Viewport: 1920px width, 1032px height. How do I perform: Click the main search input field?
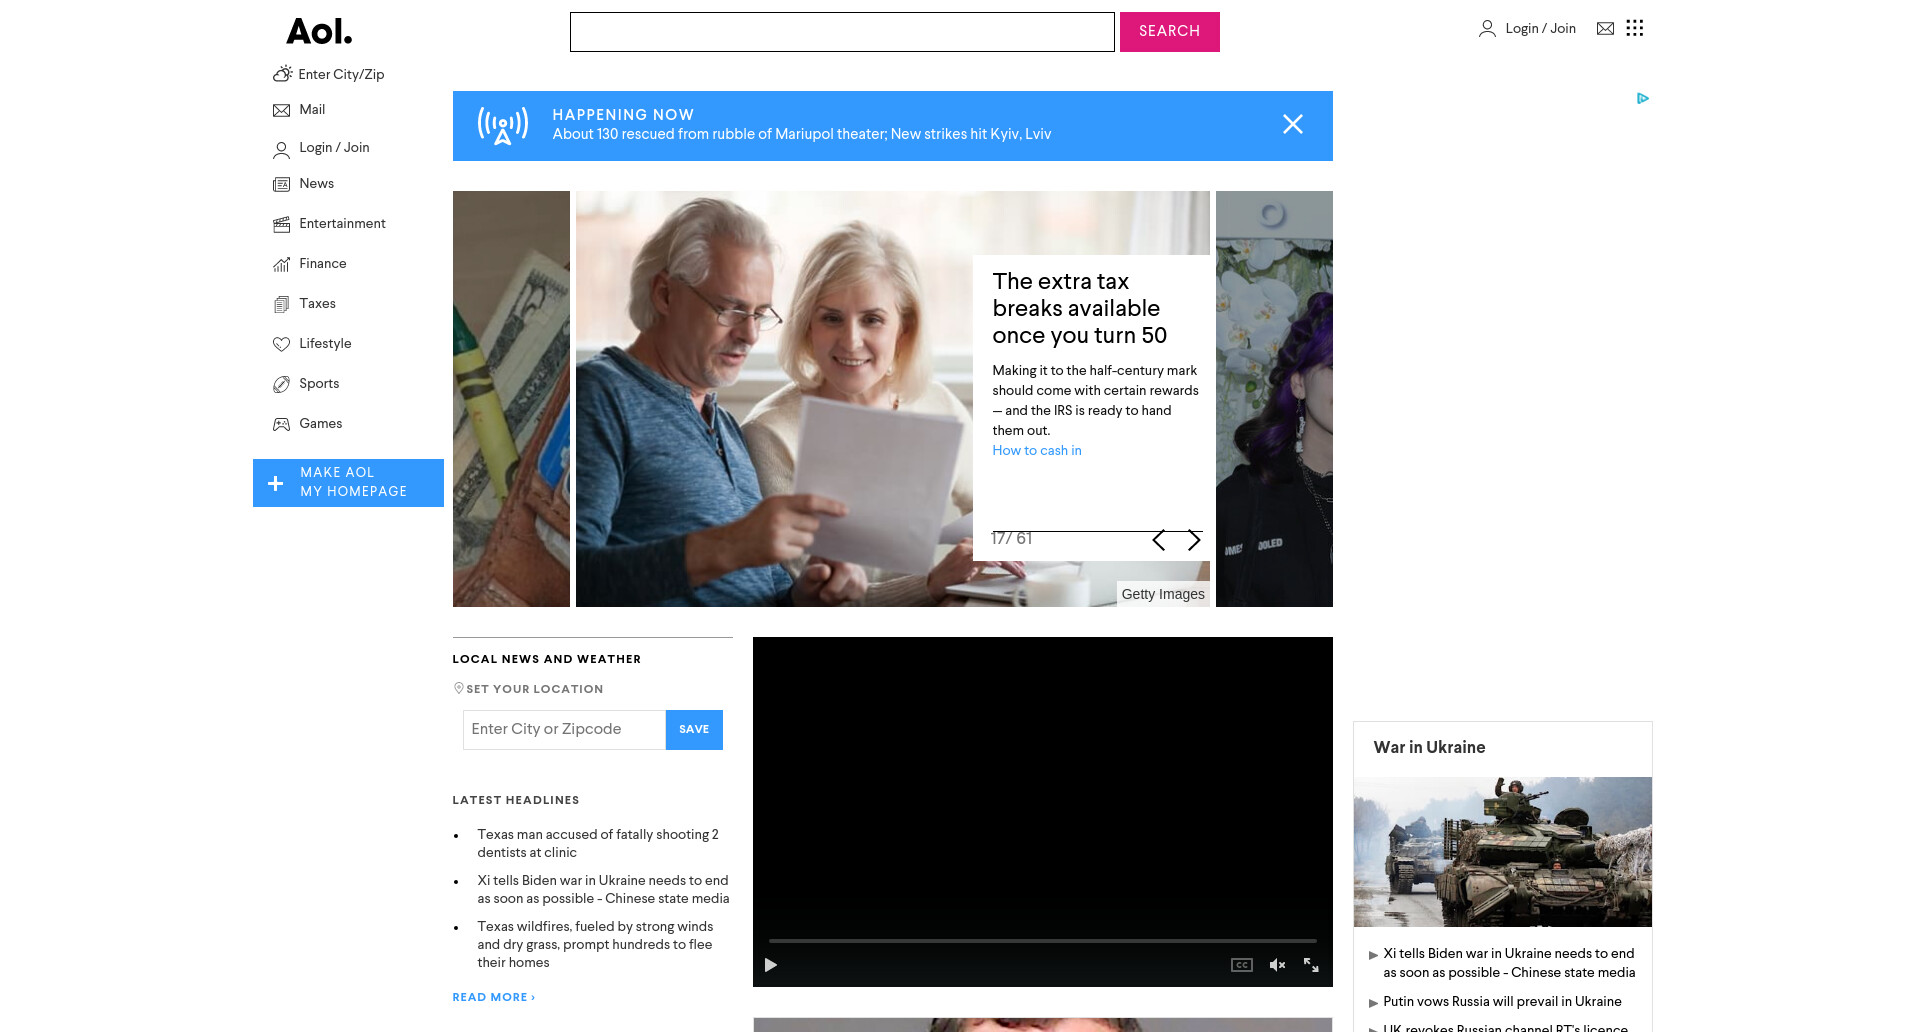tap(842, 32)
